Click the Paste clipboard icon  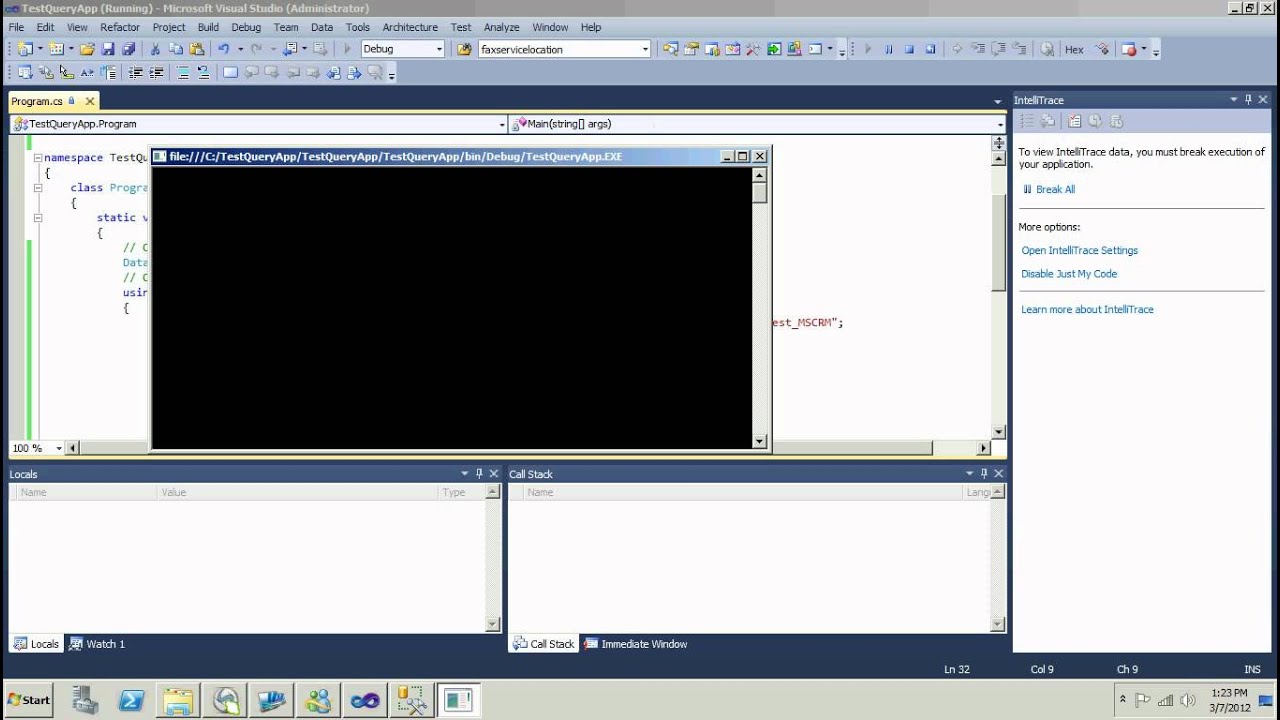(197, 49)
